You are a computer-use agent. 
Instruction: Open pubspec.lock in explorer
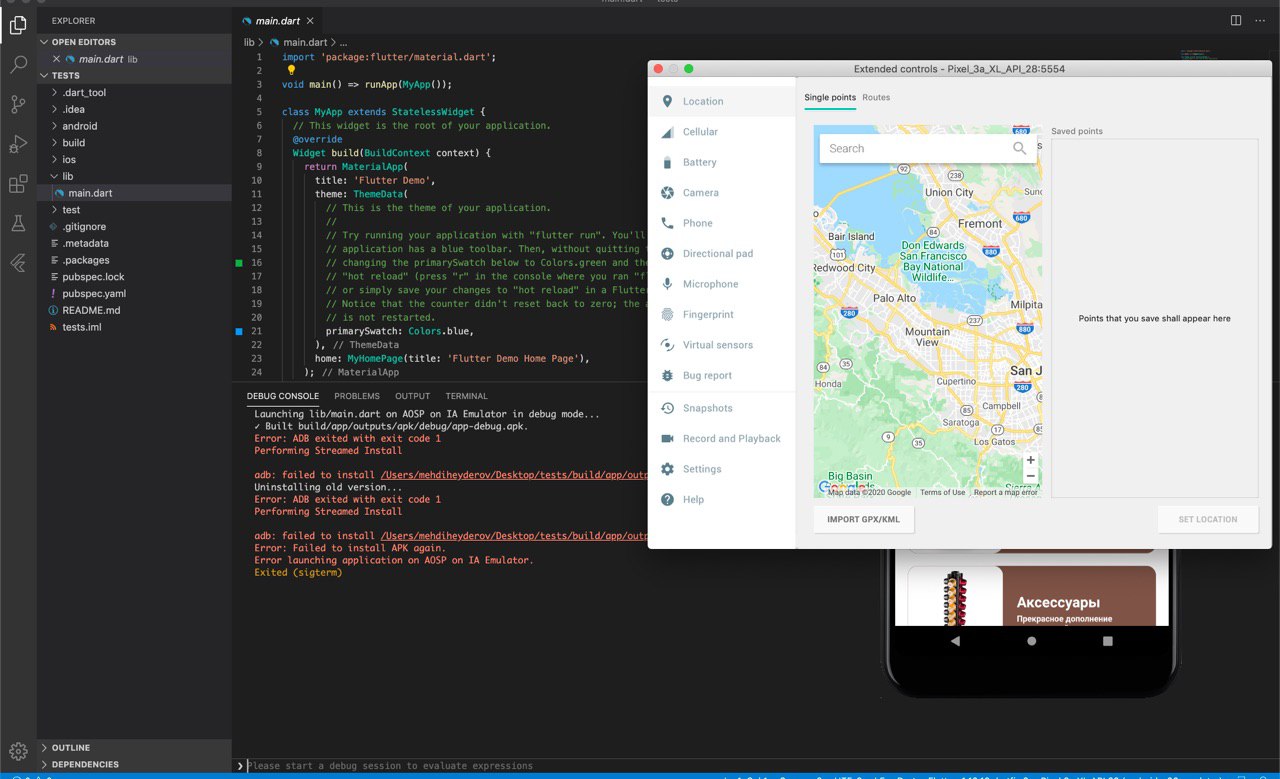click(x=135, y=277)
